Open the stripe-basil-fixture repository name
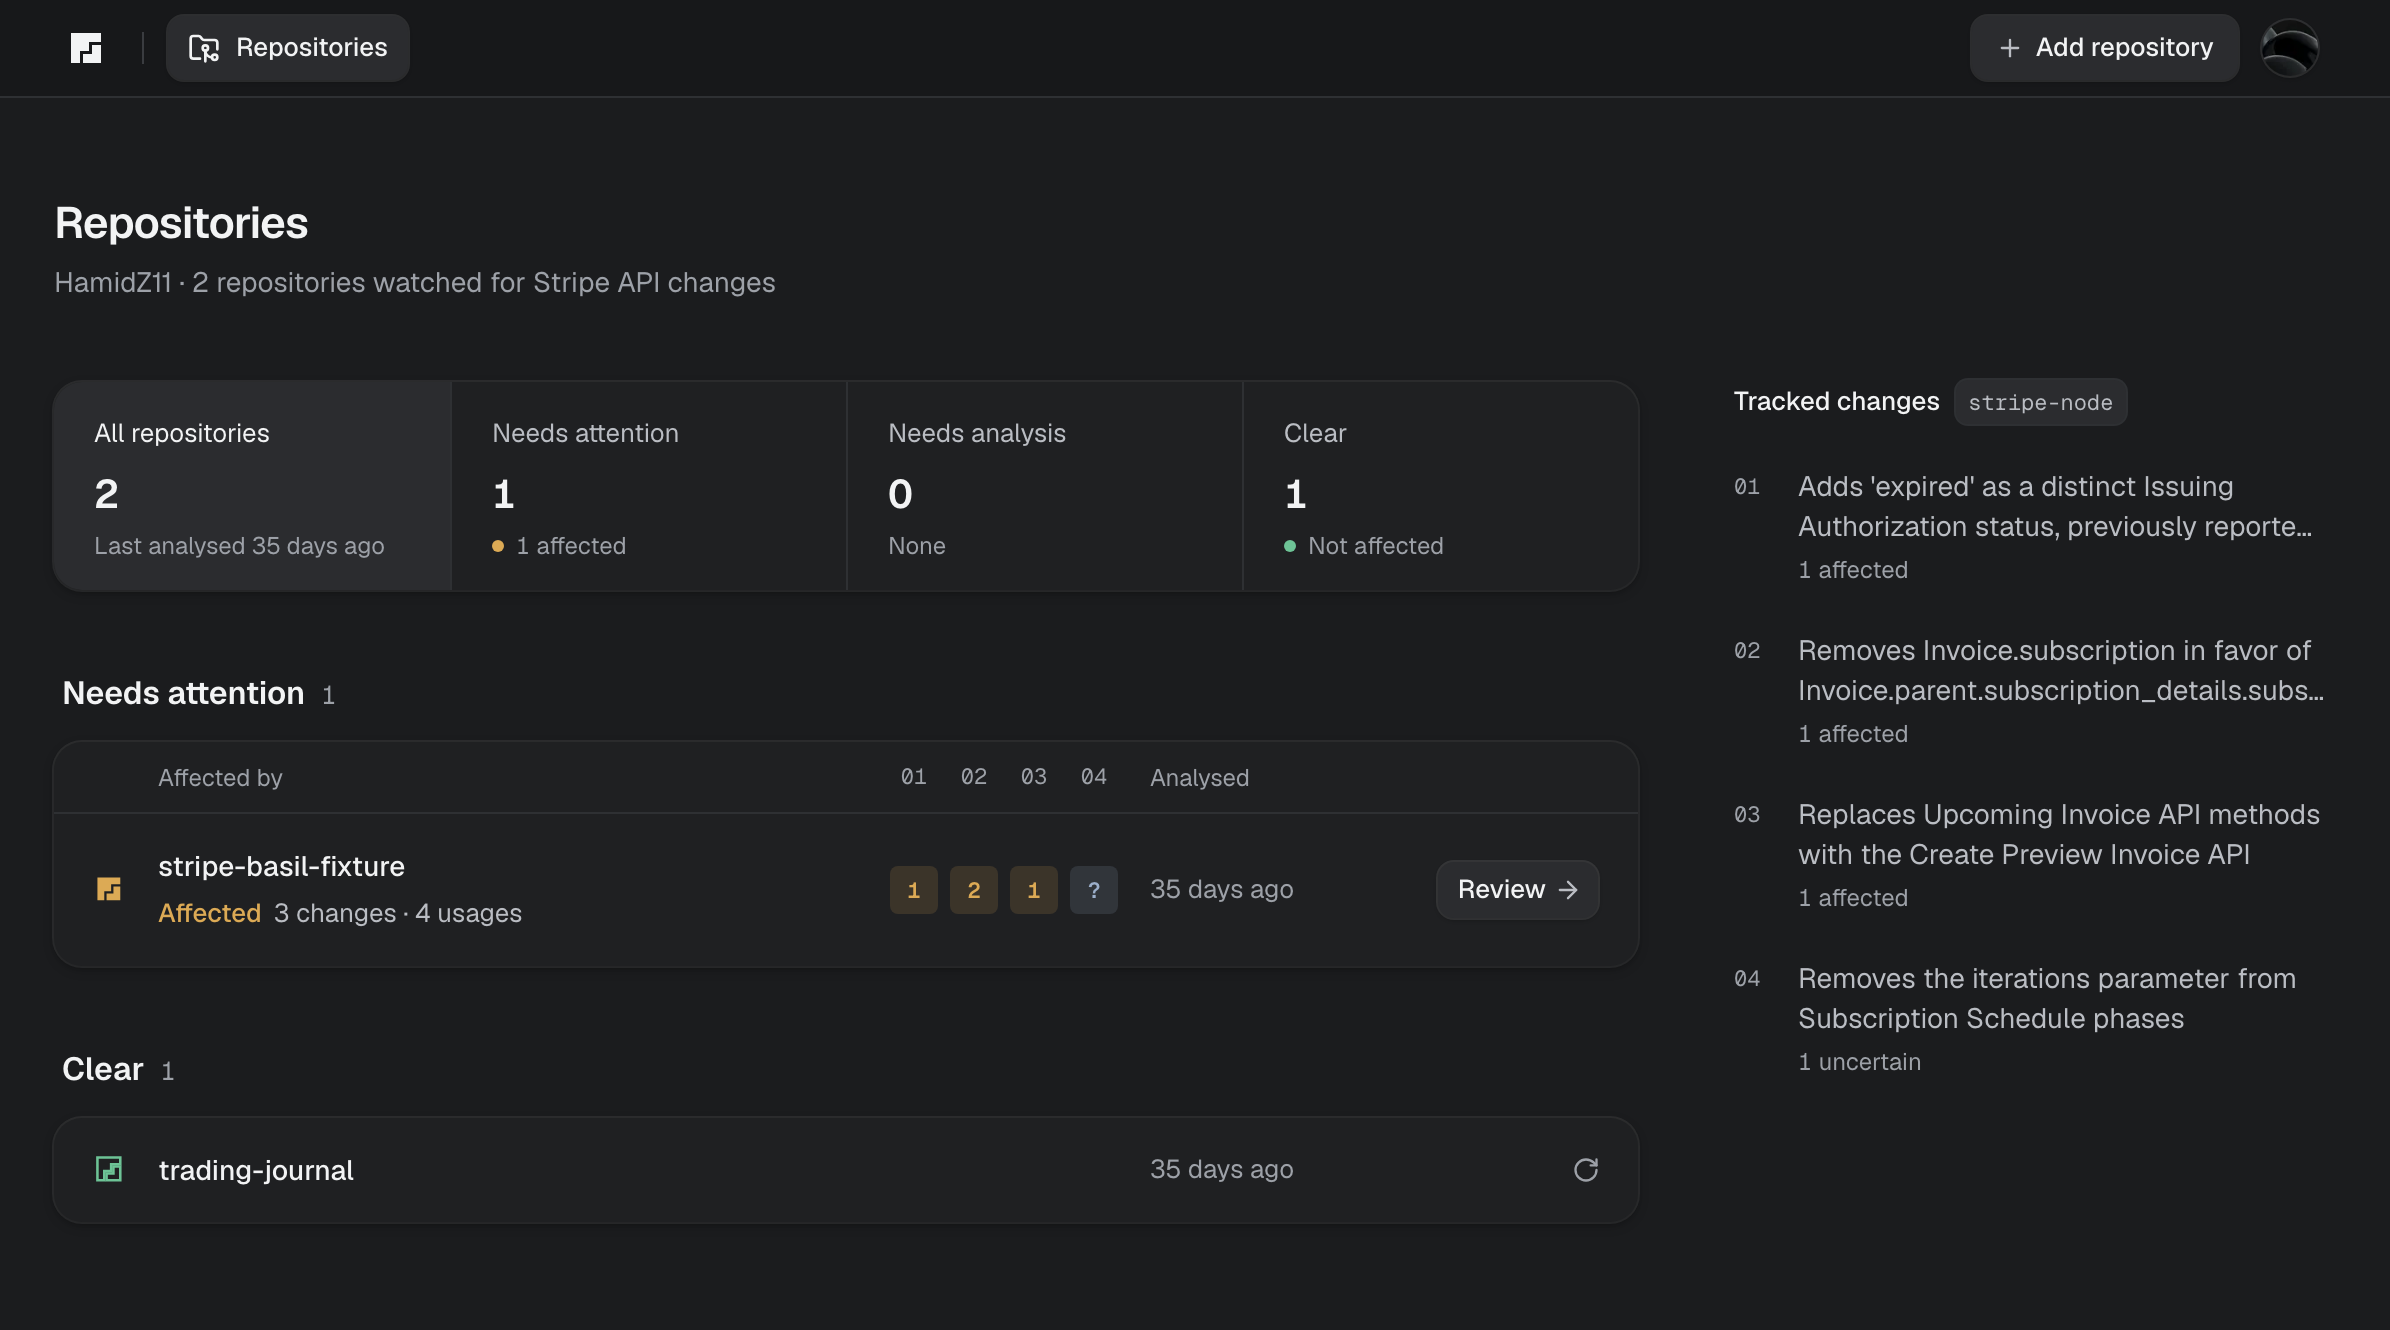Screen dimensions: 2390x1330 tap(282, 866)
